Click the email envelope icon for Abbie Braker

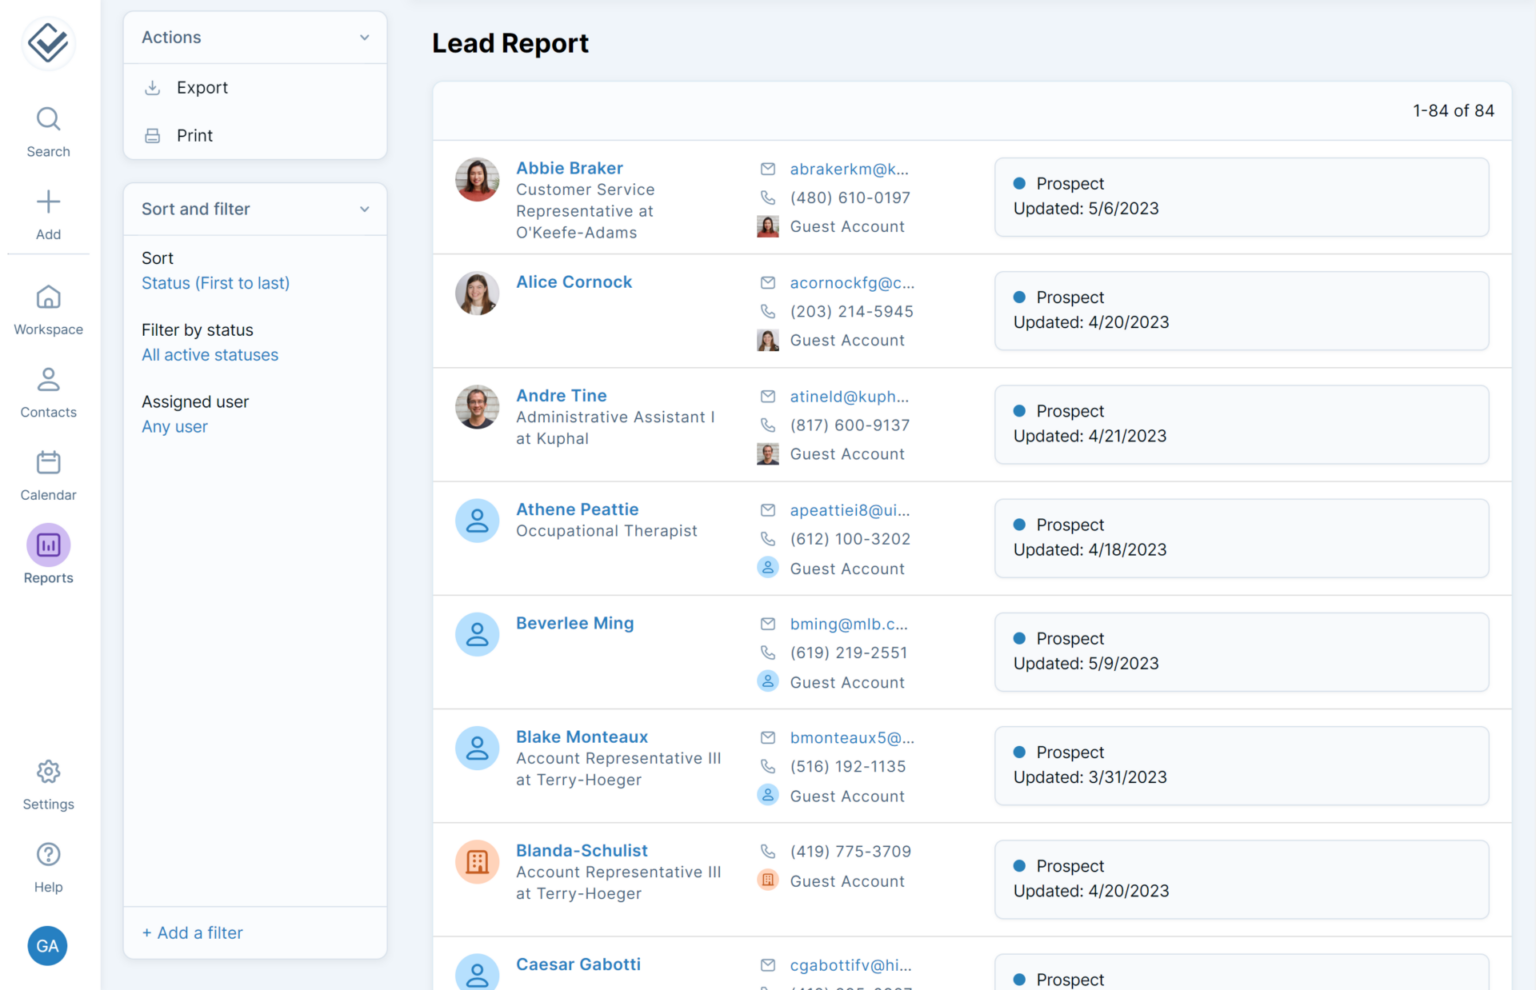click(767, 169)
